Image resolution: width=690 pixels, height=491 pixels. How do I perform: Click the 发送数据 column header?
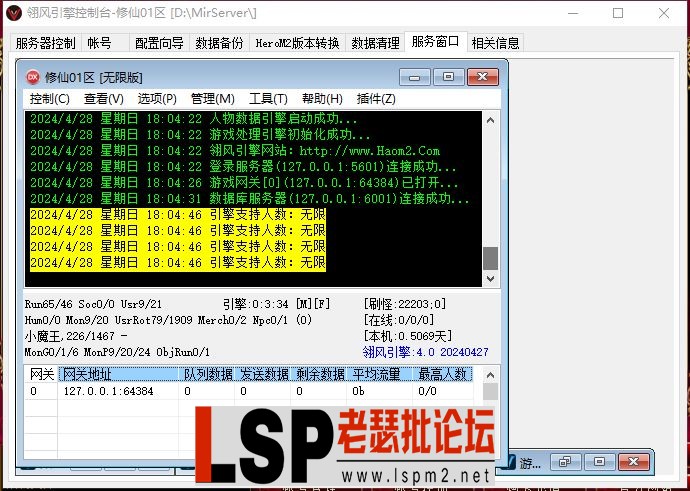(264, 374)
